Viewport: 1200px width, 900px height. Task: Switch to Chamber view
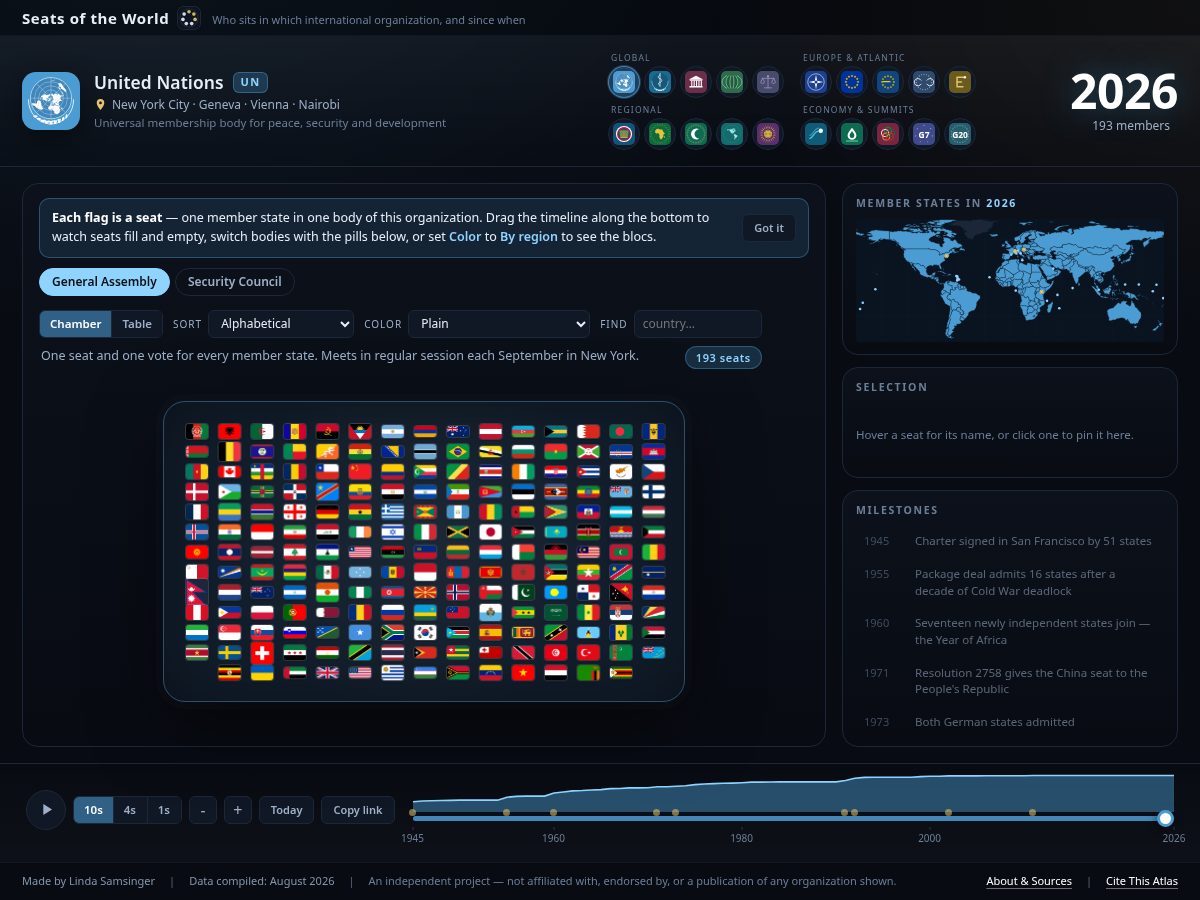tap(75, 324)
